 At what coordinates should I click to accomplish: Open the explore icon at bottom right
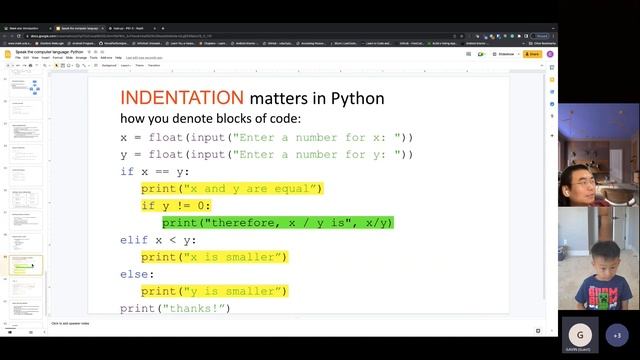[538, 331]
